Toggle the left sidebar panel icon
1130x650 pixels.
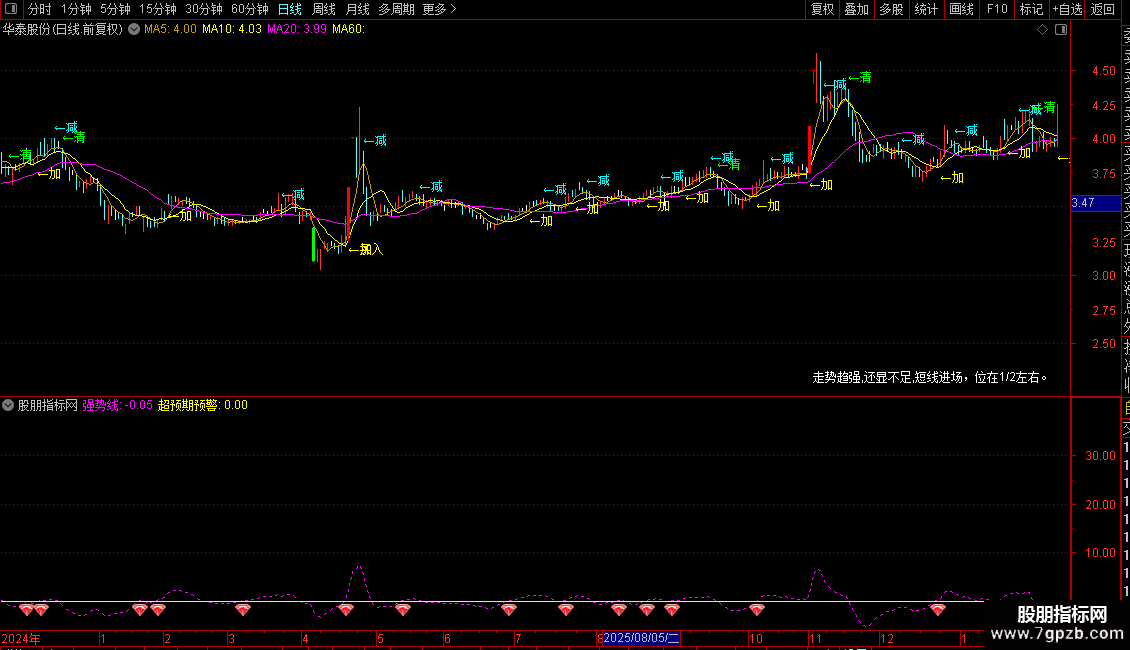(11, 9)
